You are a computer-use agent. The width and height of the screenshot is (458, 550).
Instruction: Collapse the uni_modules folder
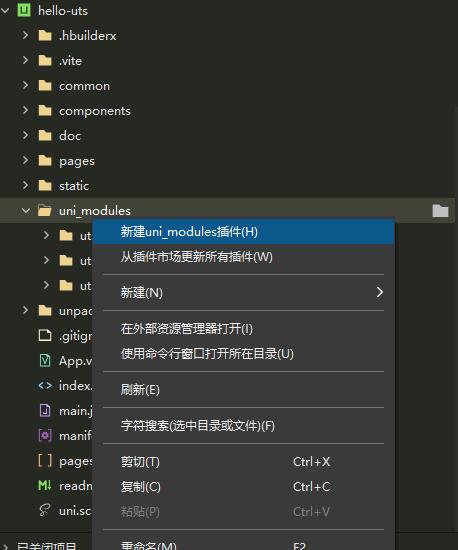(x=26, y=210)
